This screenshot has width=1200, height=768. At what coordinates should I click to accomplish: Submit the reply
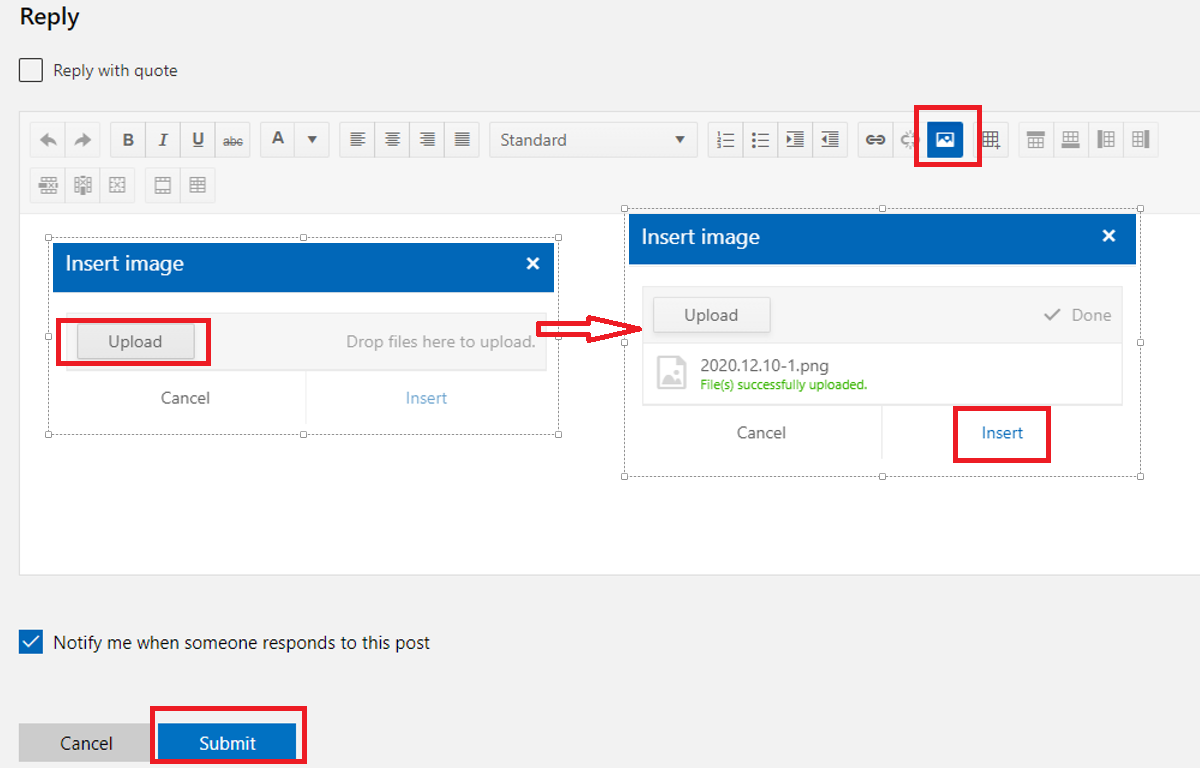click(x=227, y=743)
